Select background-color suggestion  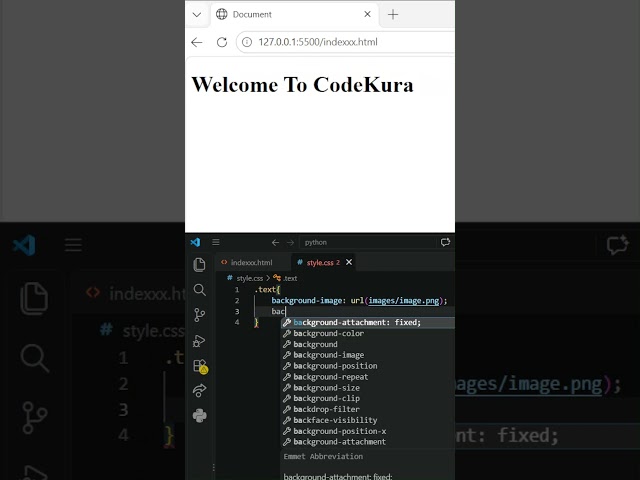[368, 333]
